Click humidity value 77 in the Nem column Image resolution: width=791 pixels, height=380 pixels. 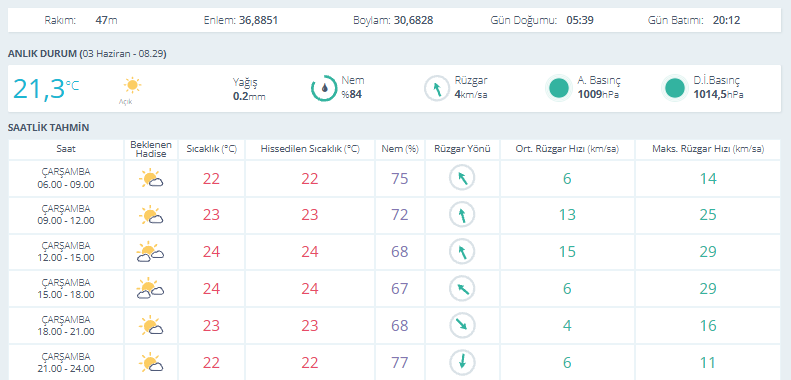pos(400,362)
